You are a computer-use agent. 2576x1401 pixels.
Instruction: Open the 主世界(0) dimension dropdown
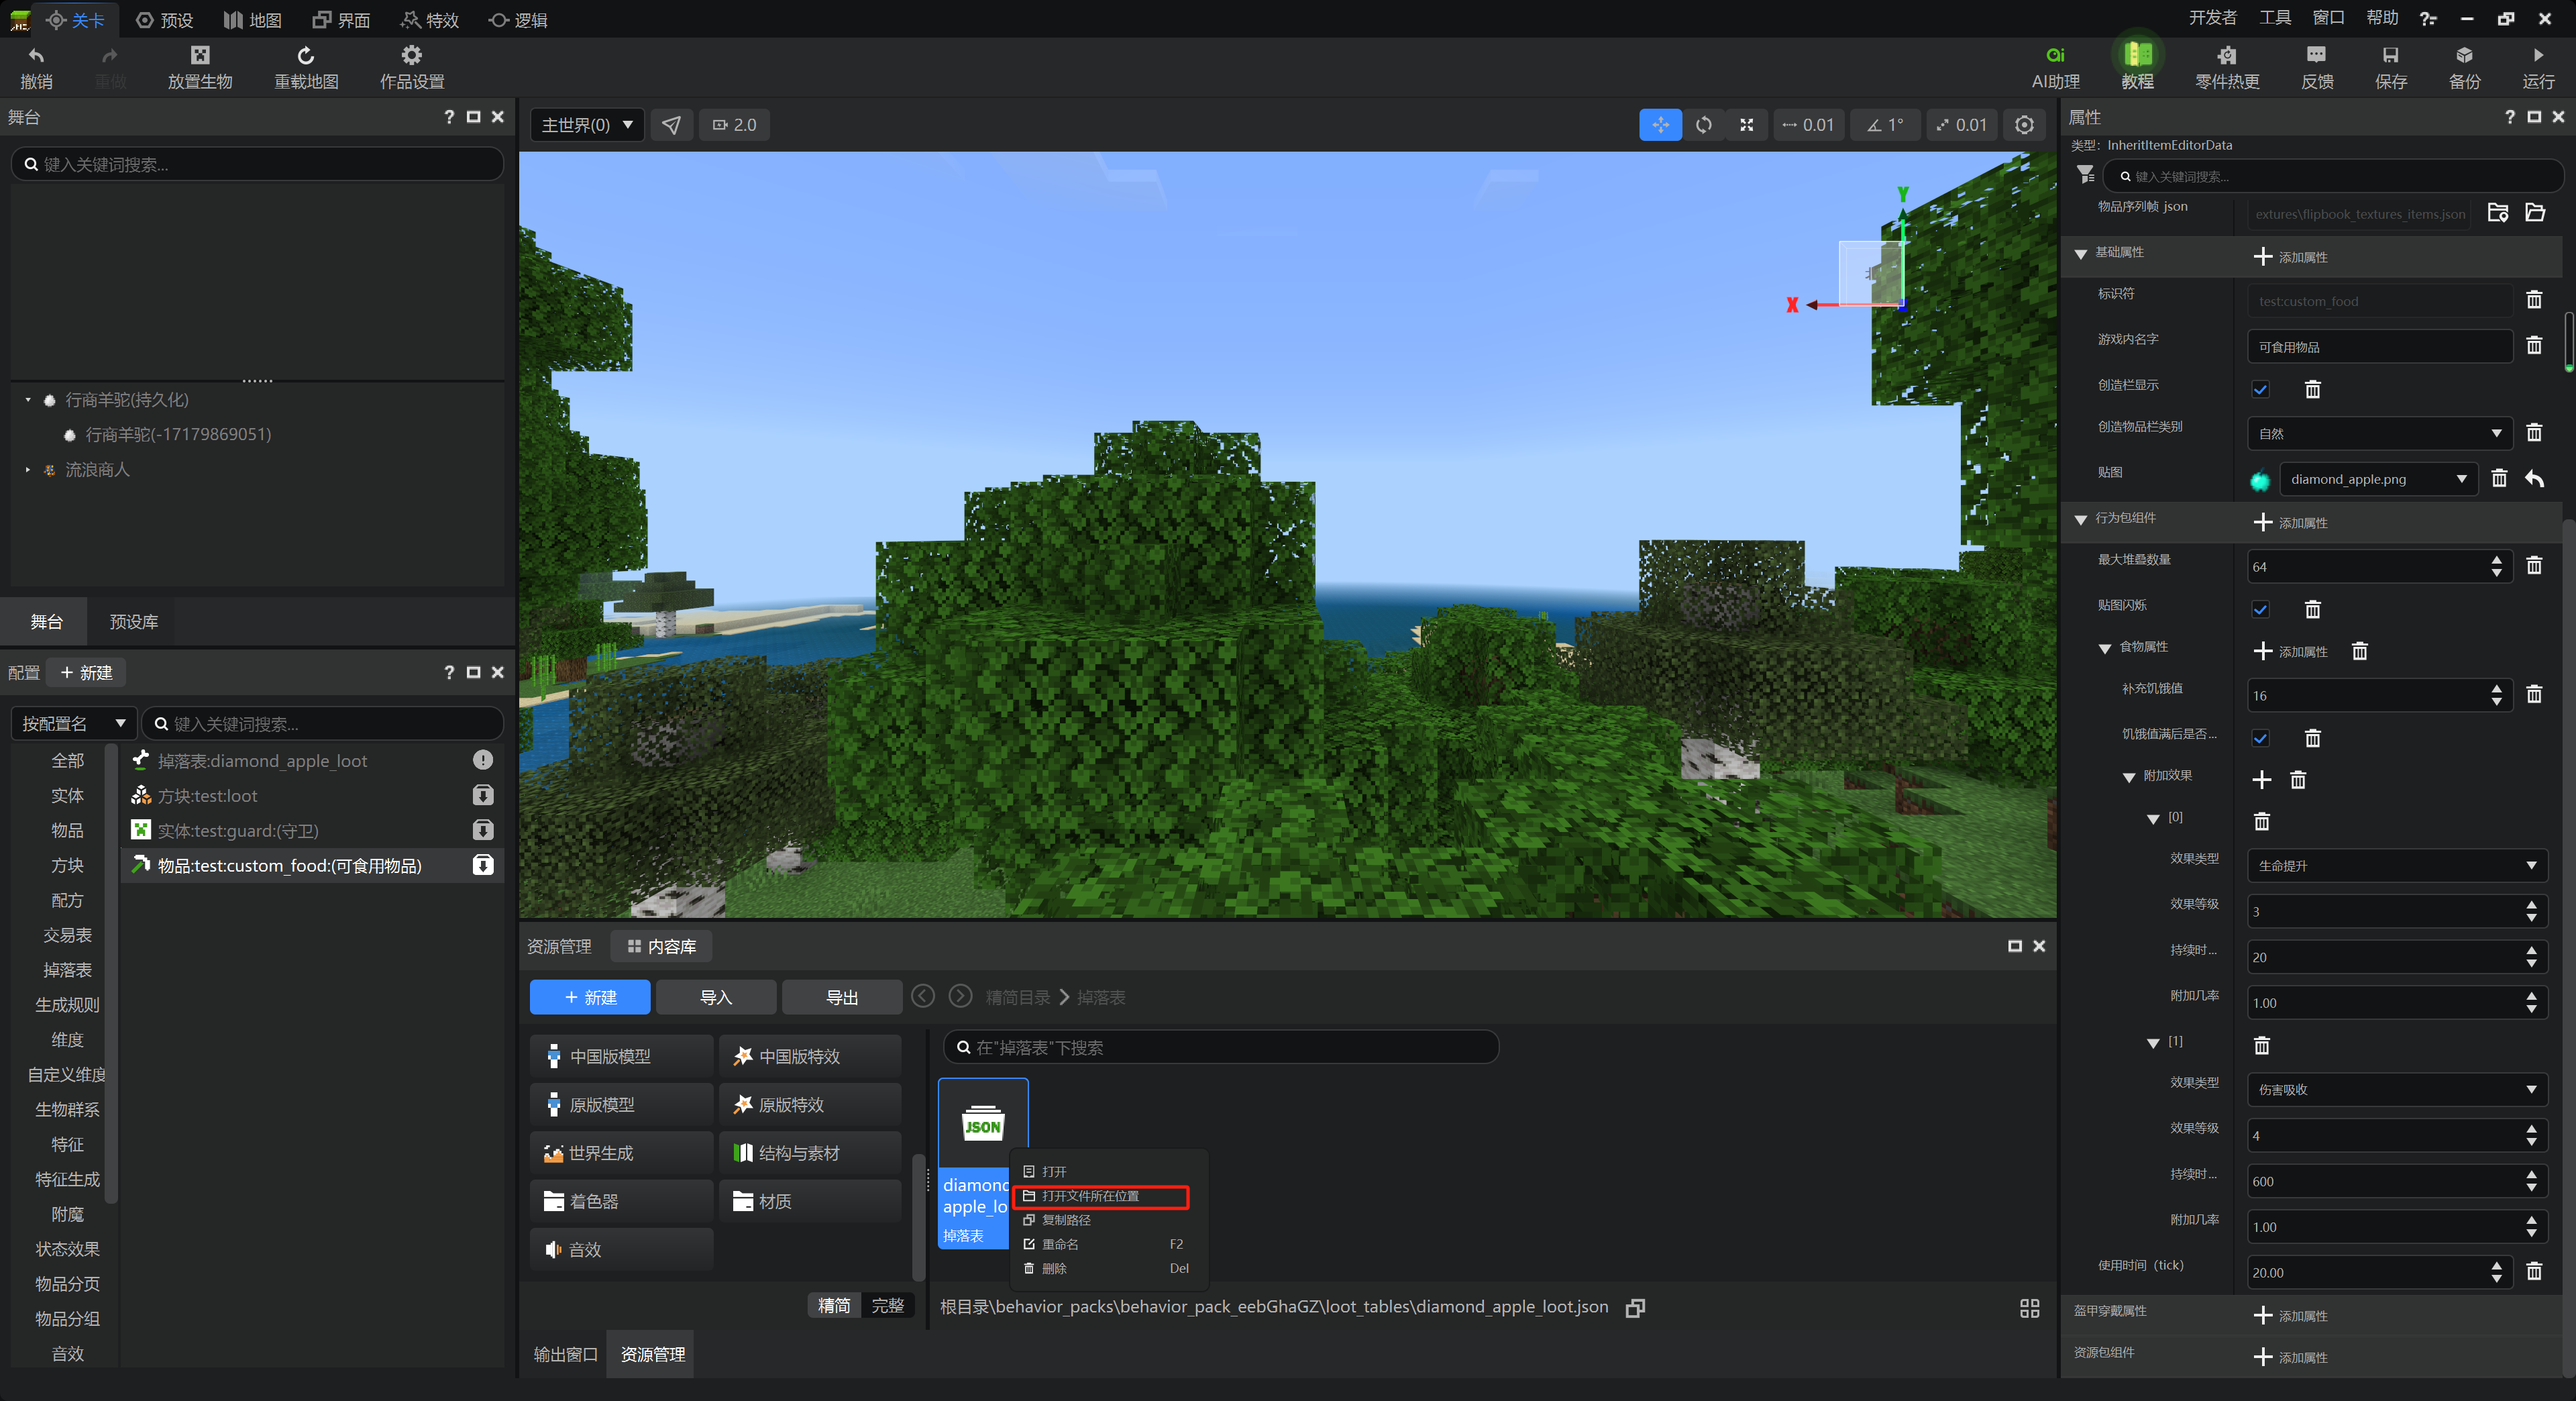[x=587, y=125]
